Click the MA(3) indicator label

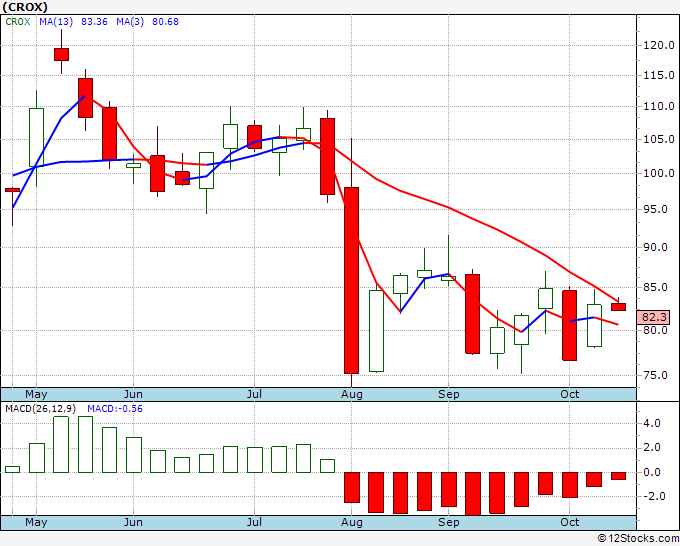click(x=130, y=22)
